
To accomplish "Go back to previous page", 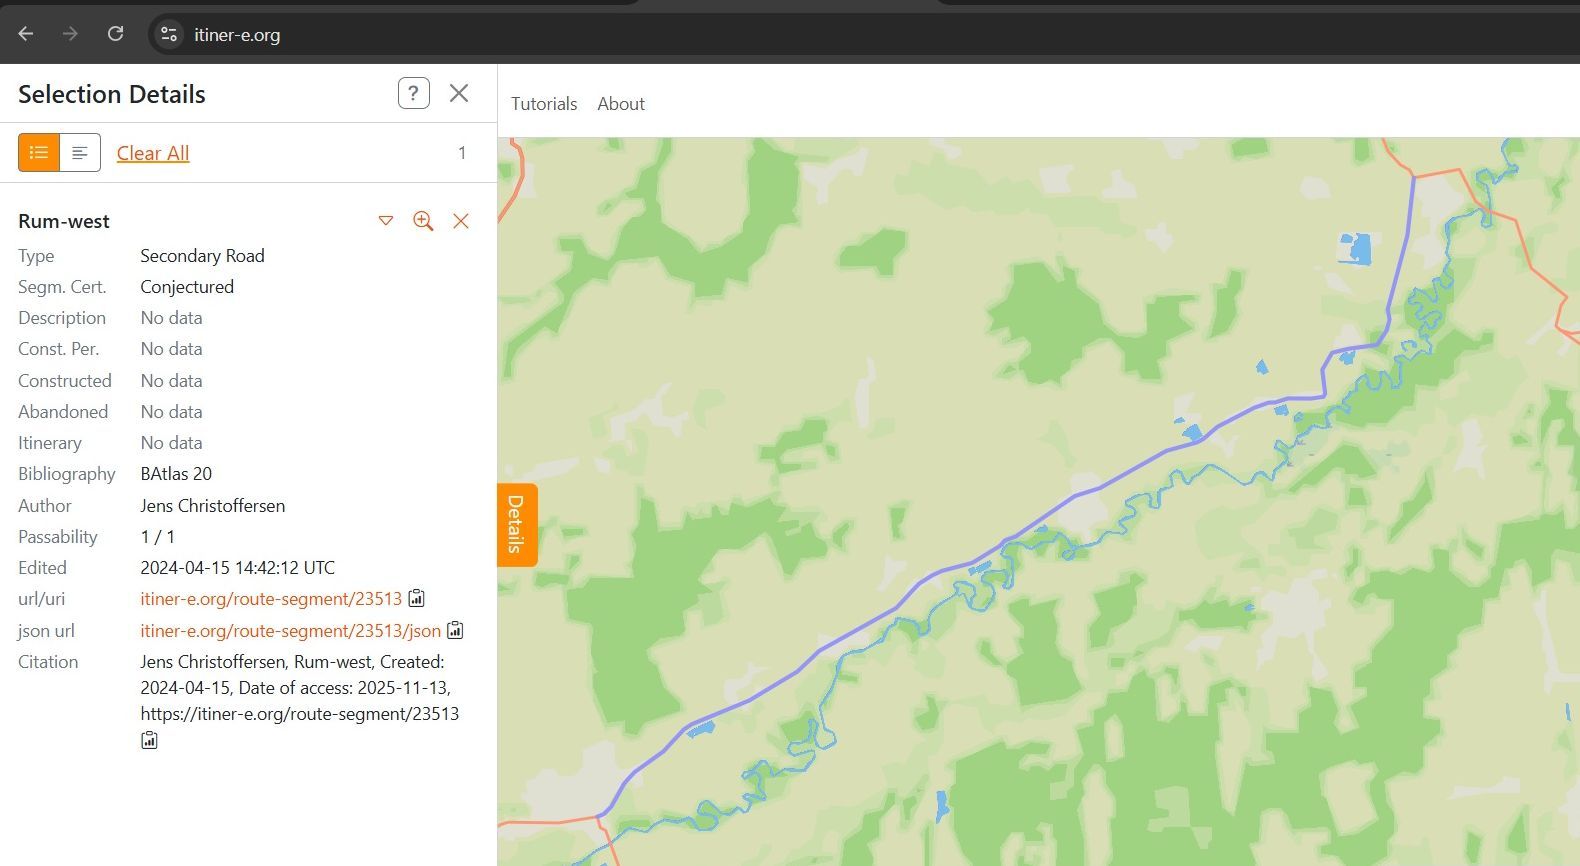I will (x=26, y=34).
